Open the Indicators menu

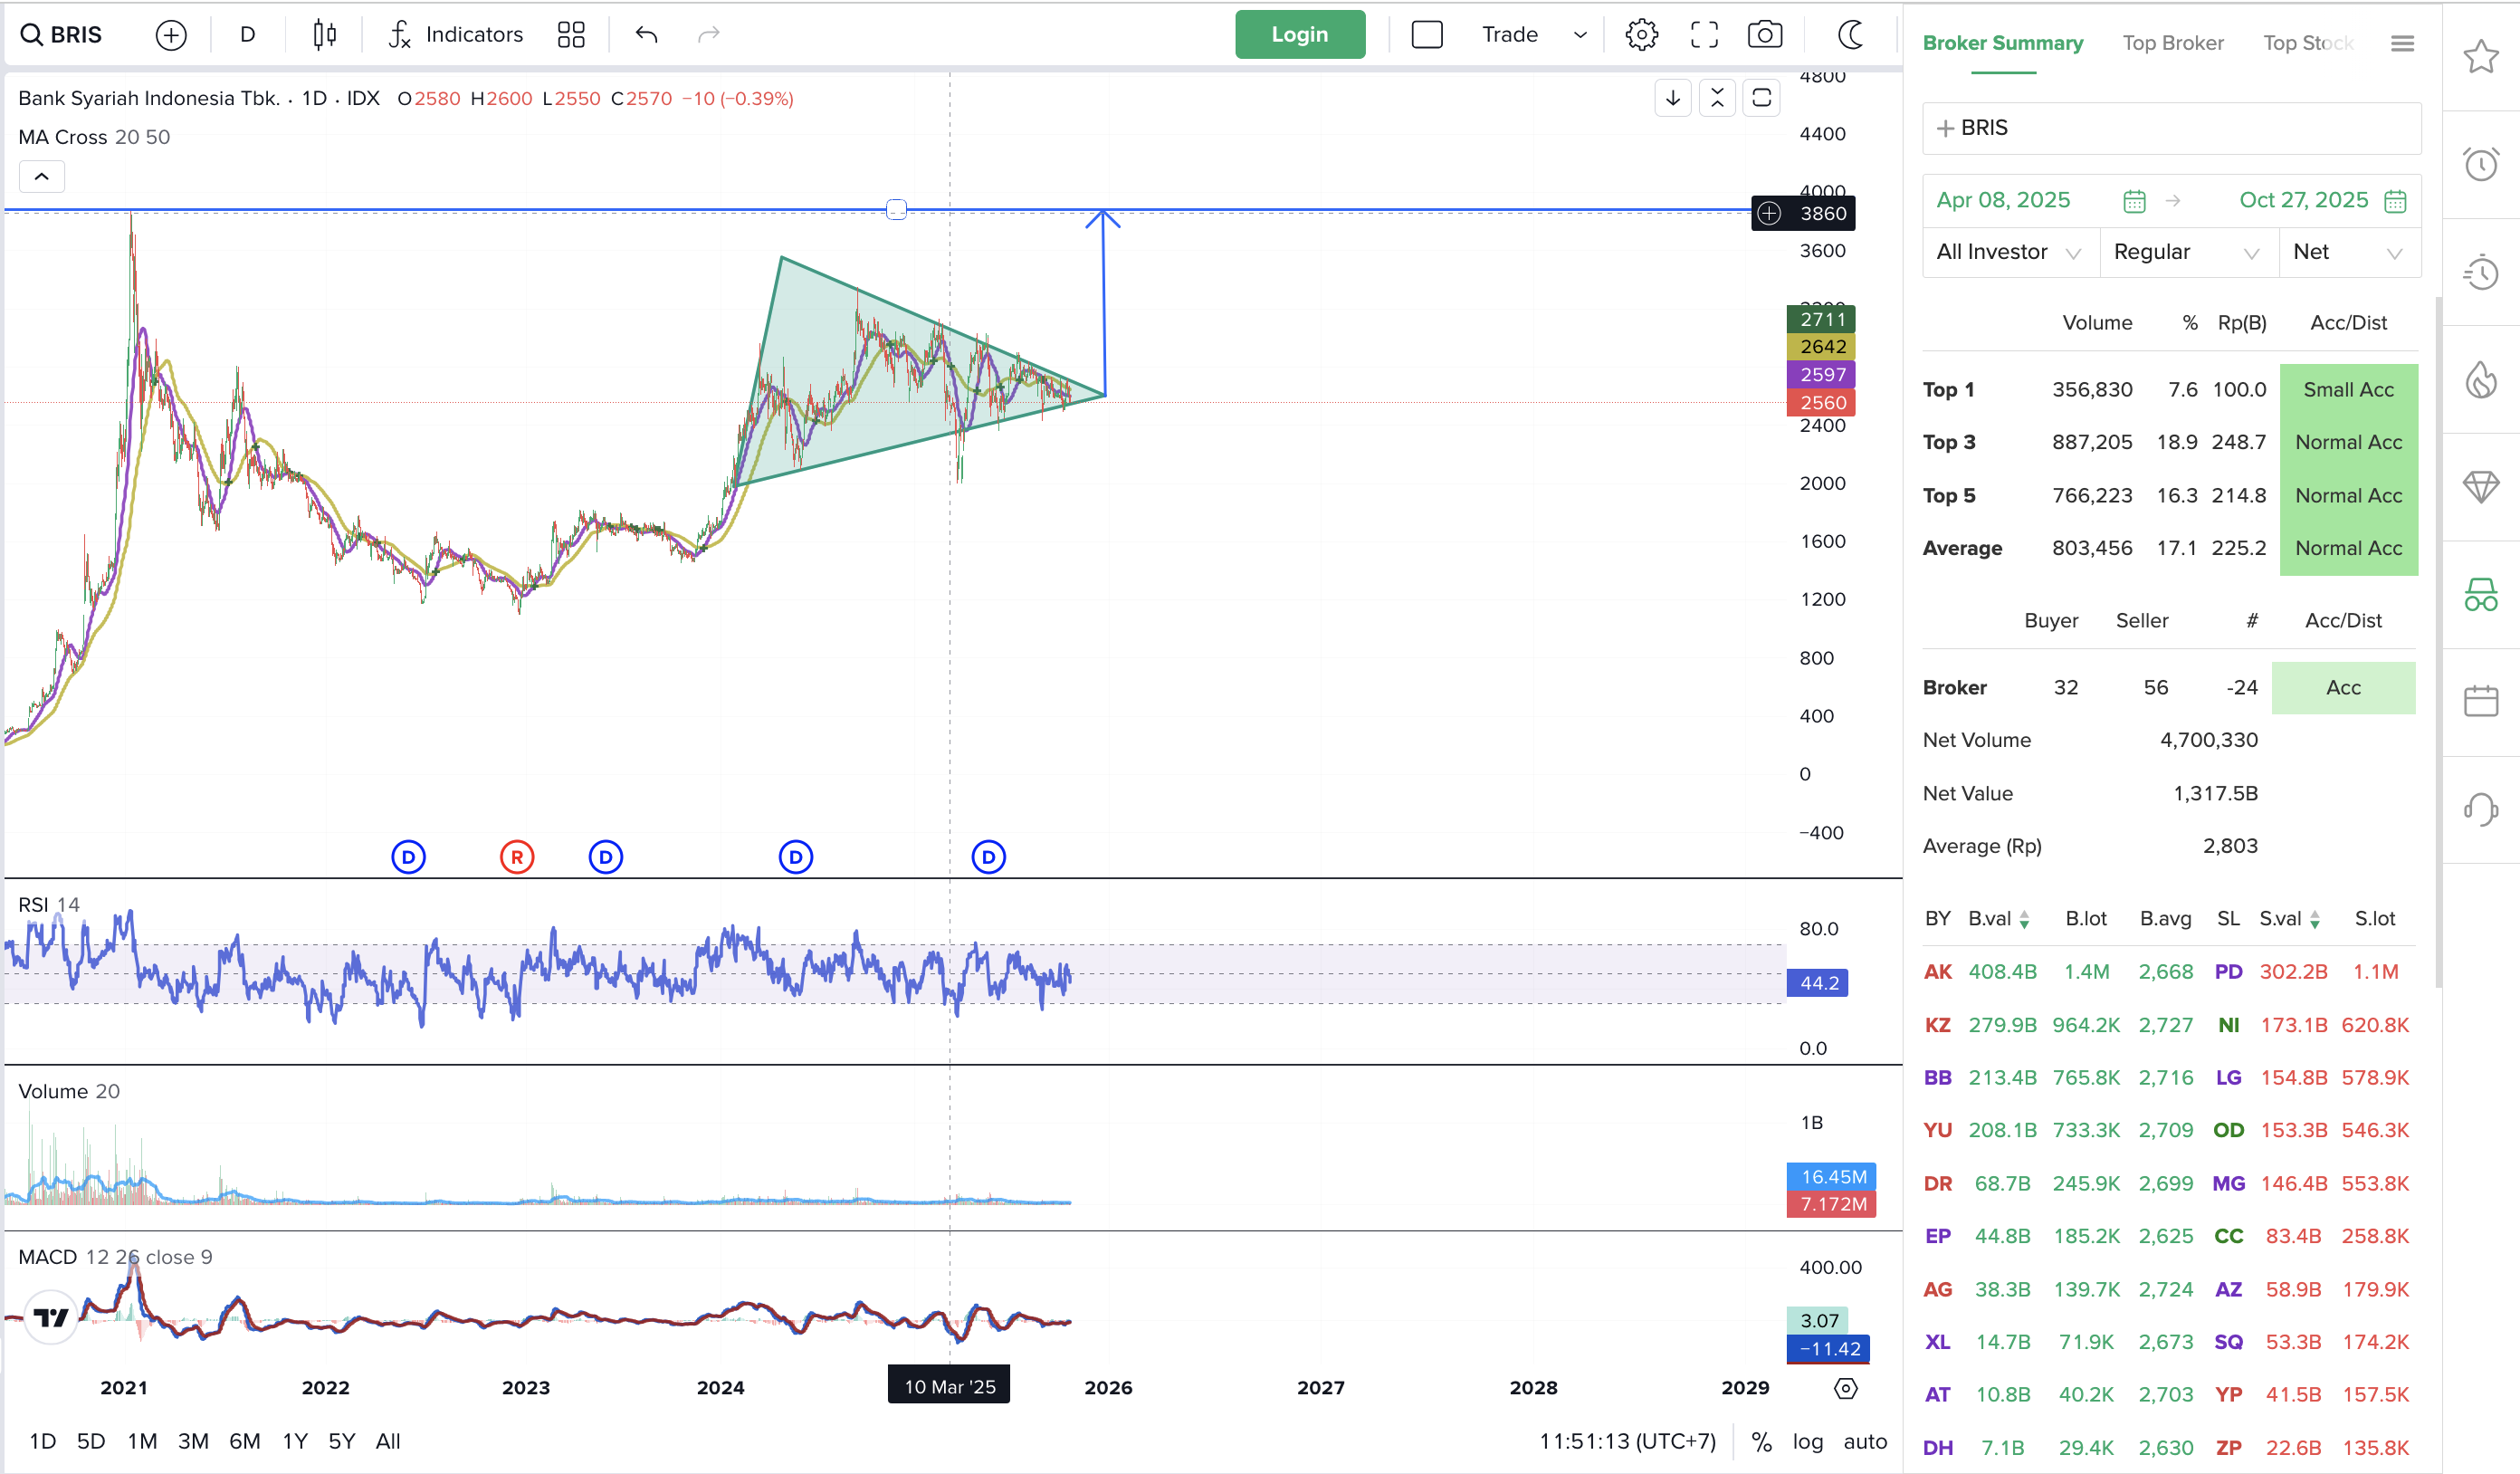coord(456,35)
